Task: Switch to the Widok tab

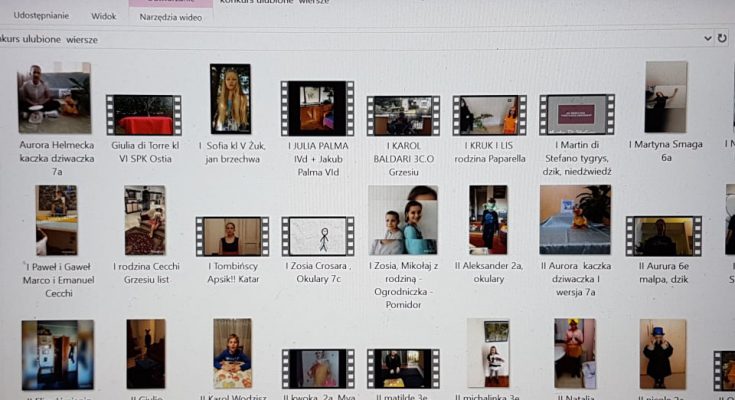Action: pos(104,16)
